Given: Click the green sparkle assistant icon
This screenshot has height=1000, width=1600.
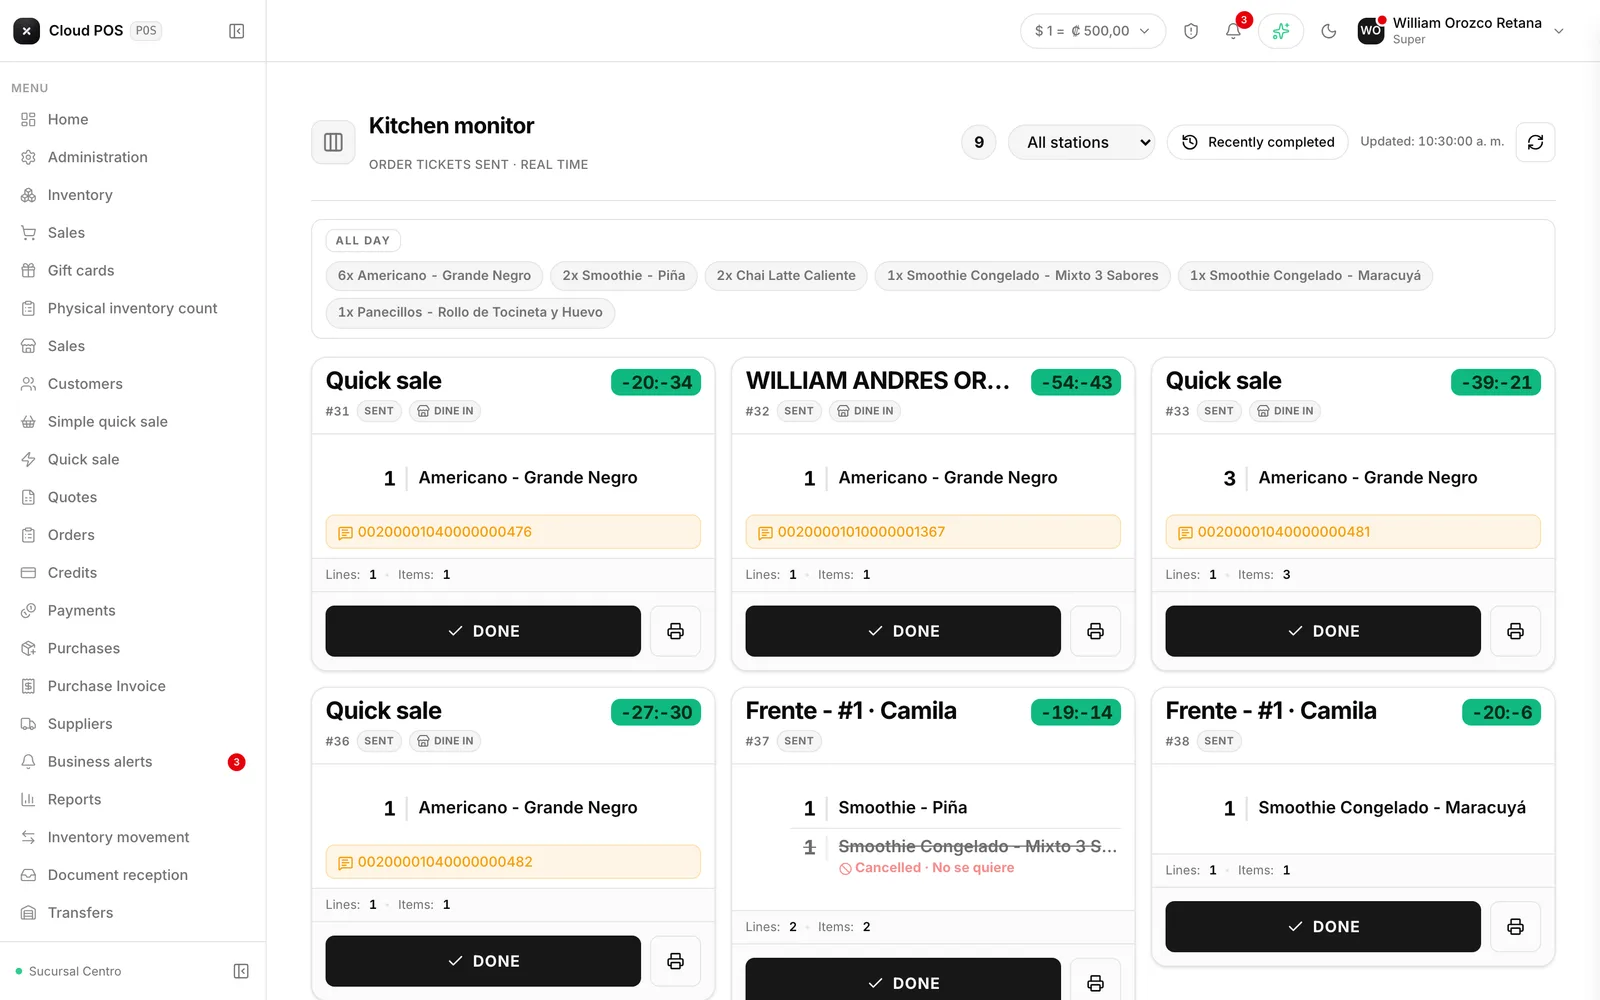Looking at the screenshot, I should tap(1281, 31).
